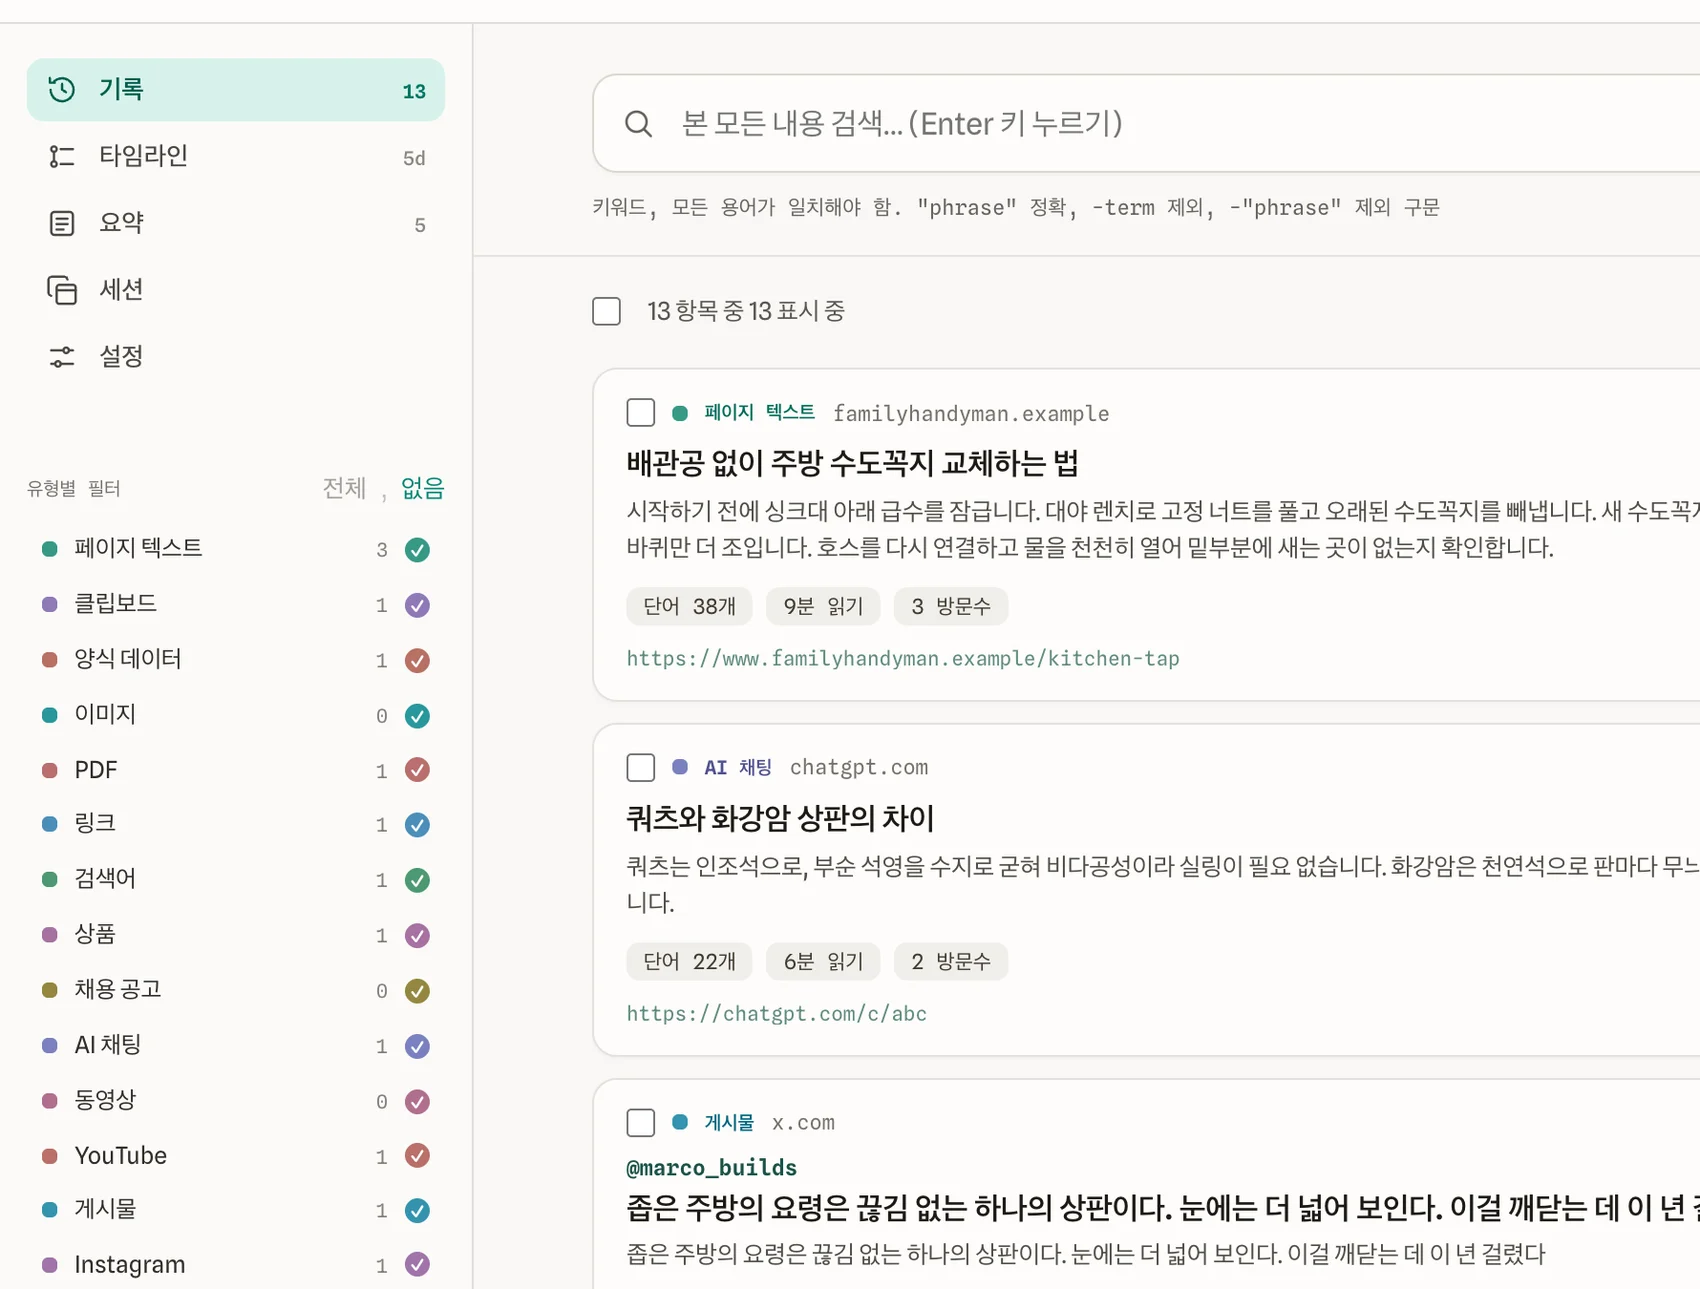
Task: Click the 이미지 filter label
Action: coord(104,714)
